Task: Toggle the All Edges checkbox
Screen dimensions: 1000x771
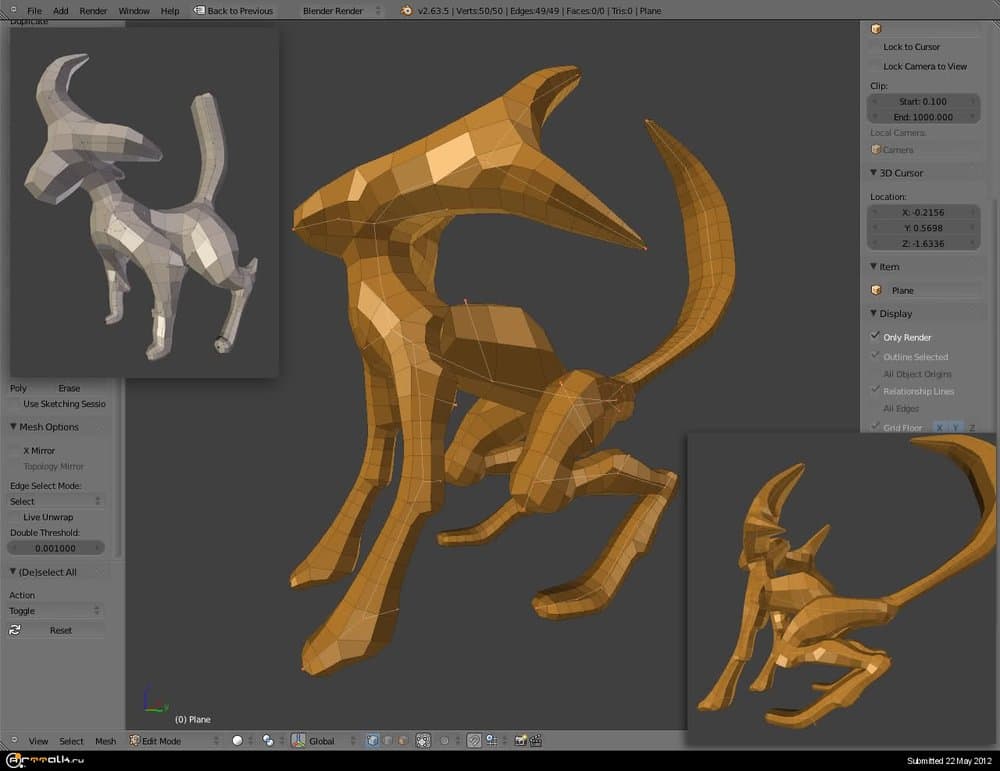Action: 875,408
